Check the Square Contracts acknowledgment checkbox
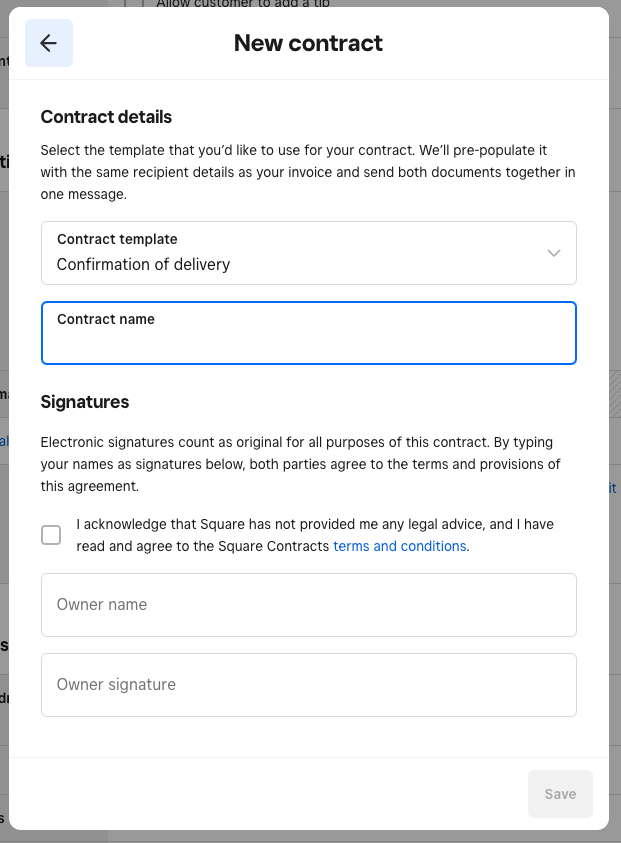The height and width of the screenshot is (843, 621). (51, 535)
